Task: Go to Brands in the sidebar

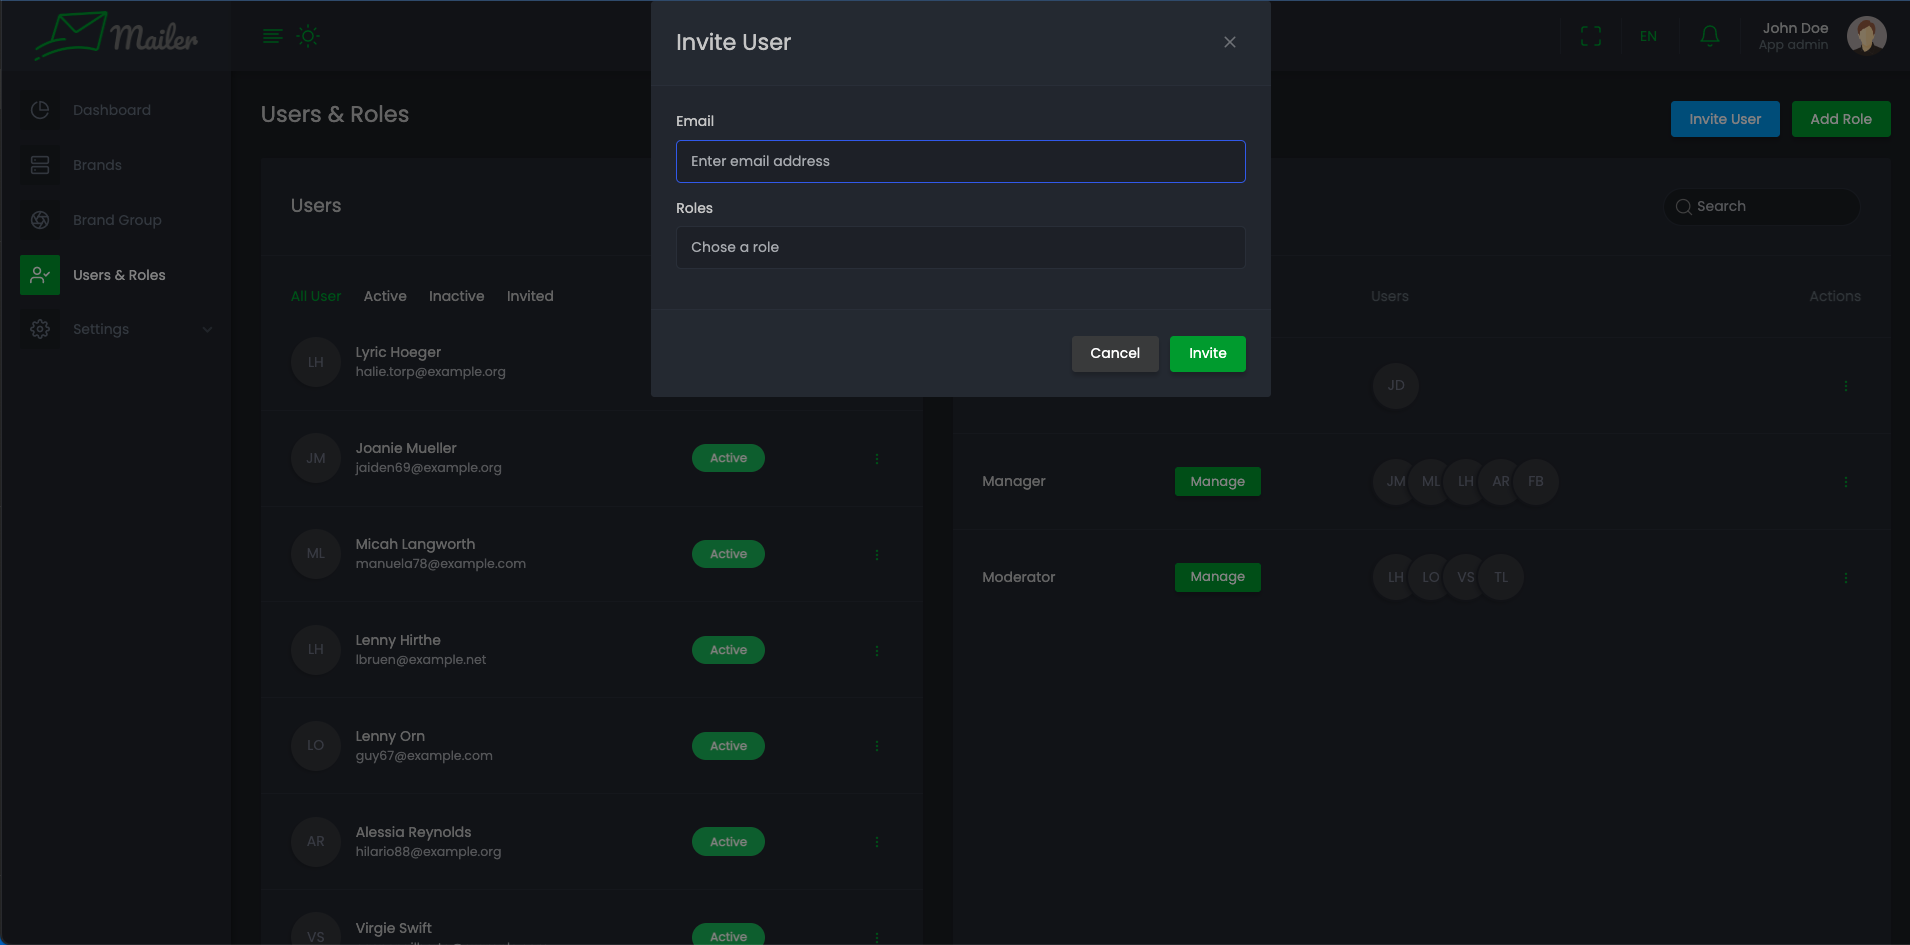Action: [x=97, y=165]
